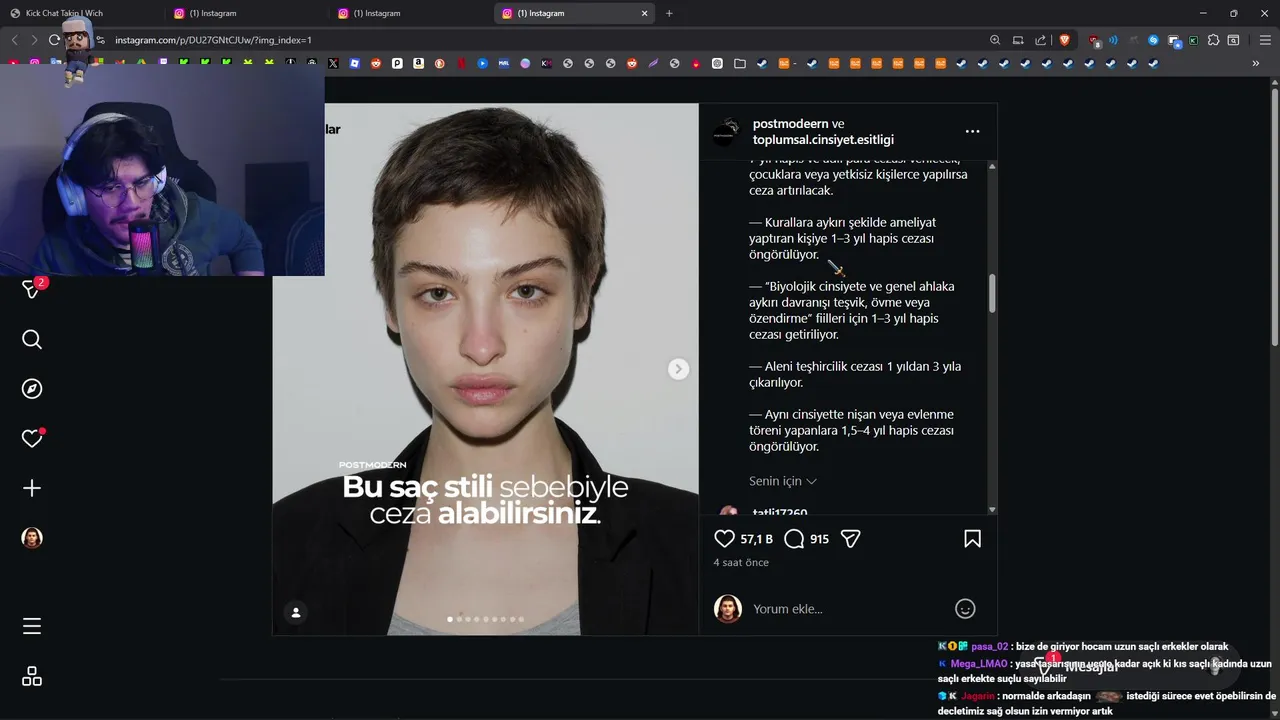Click caption line "Aleni teşhircilik cezası"

point(855,374)
